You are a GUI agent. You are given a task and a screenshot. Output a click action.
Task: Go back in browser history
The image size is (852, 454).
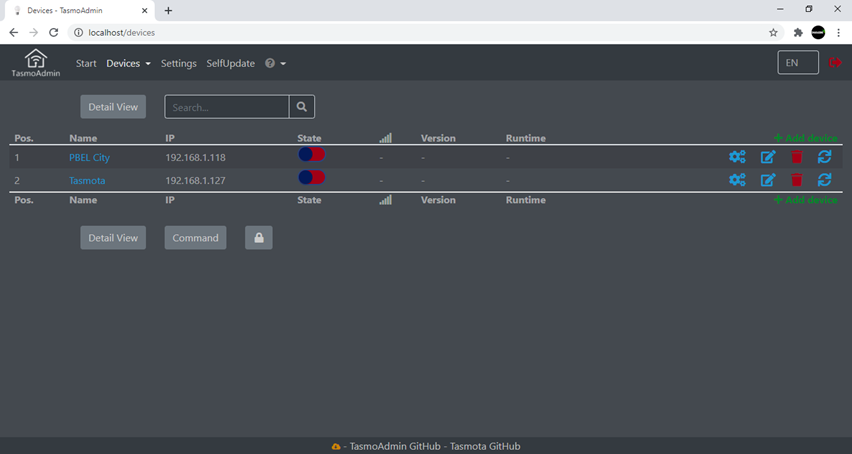pos(14,33)
